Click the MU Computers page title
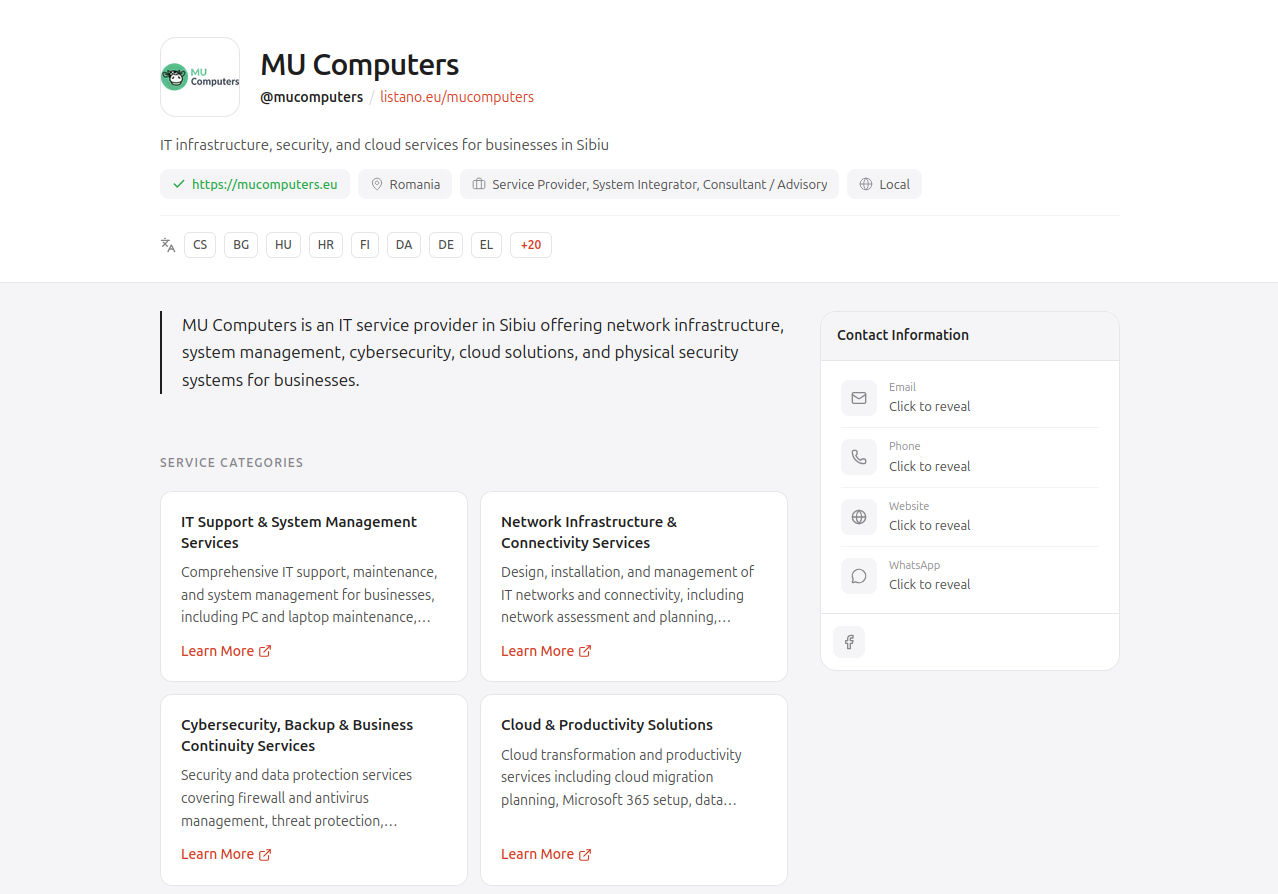Viewport: 1278px width, 894px height. pyautogui.click(x=360, y=65)
